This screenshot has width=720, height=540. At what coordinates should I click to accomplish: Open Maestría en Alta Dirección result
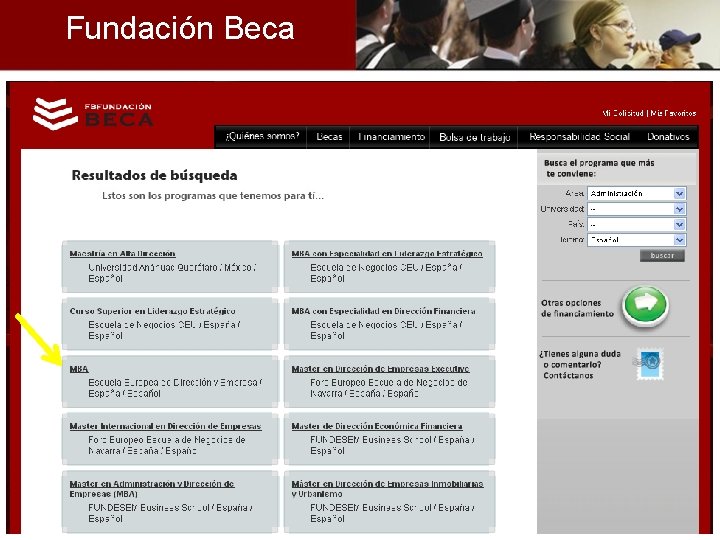click(122, 254)
